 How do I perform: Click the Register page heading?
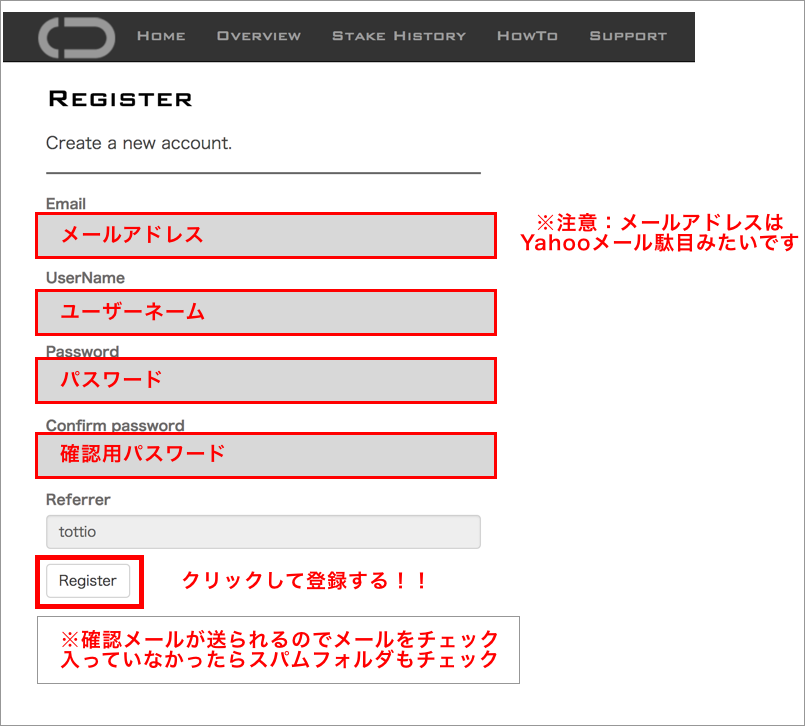[120, 99]
